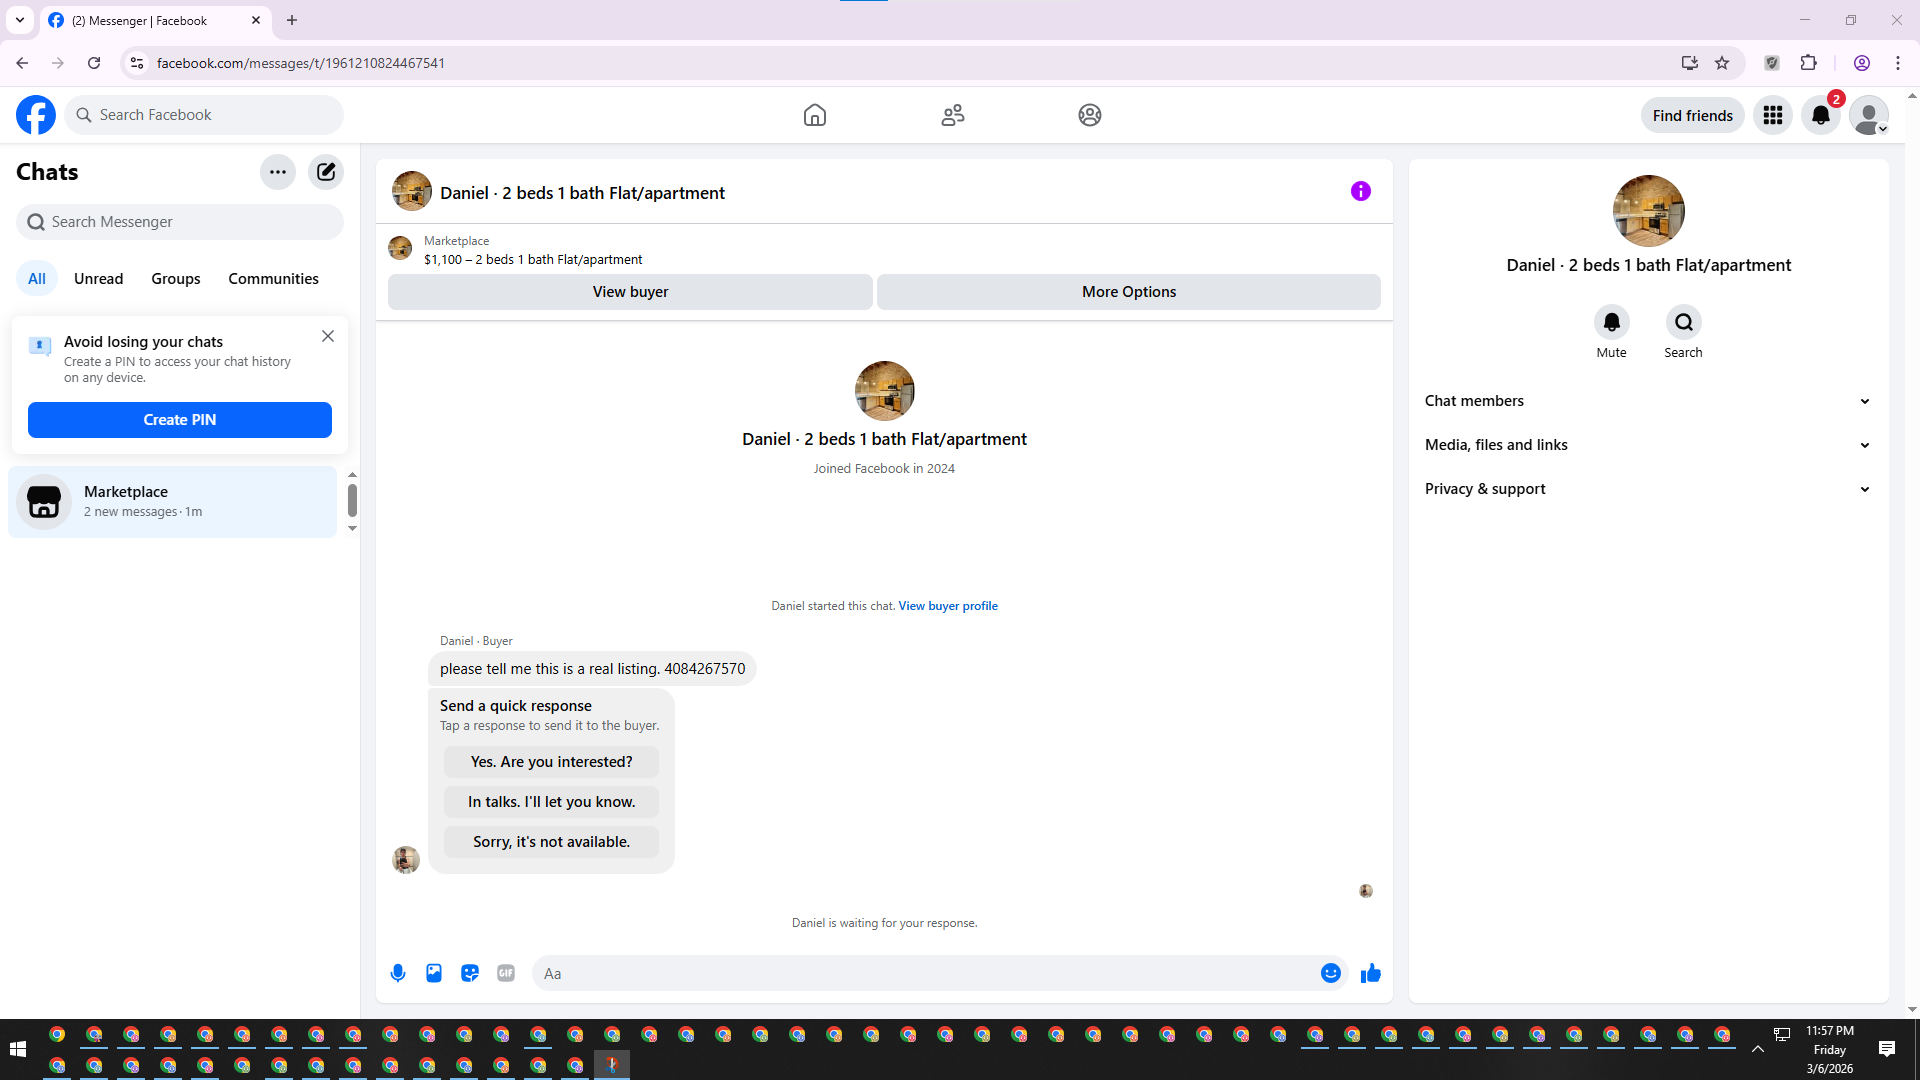The image size is (1920, 1080).
Task: Click the Search Messenger field
Action: click(x=180, y=222)
